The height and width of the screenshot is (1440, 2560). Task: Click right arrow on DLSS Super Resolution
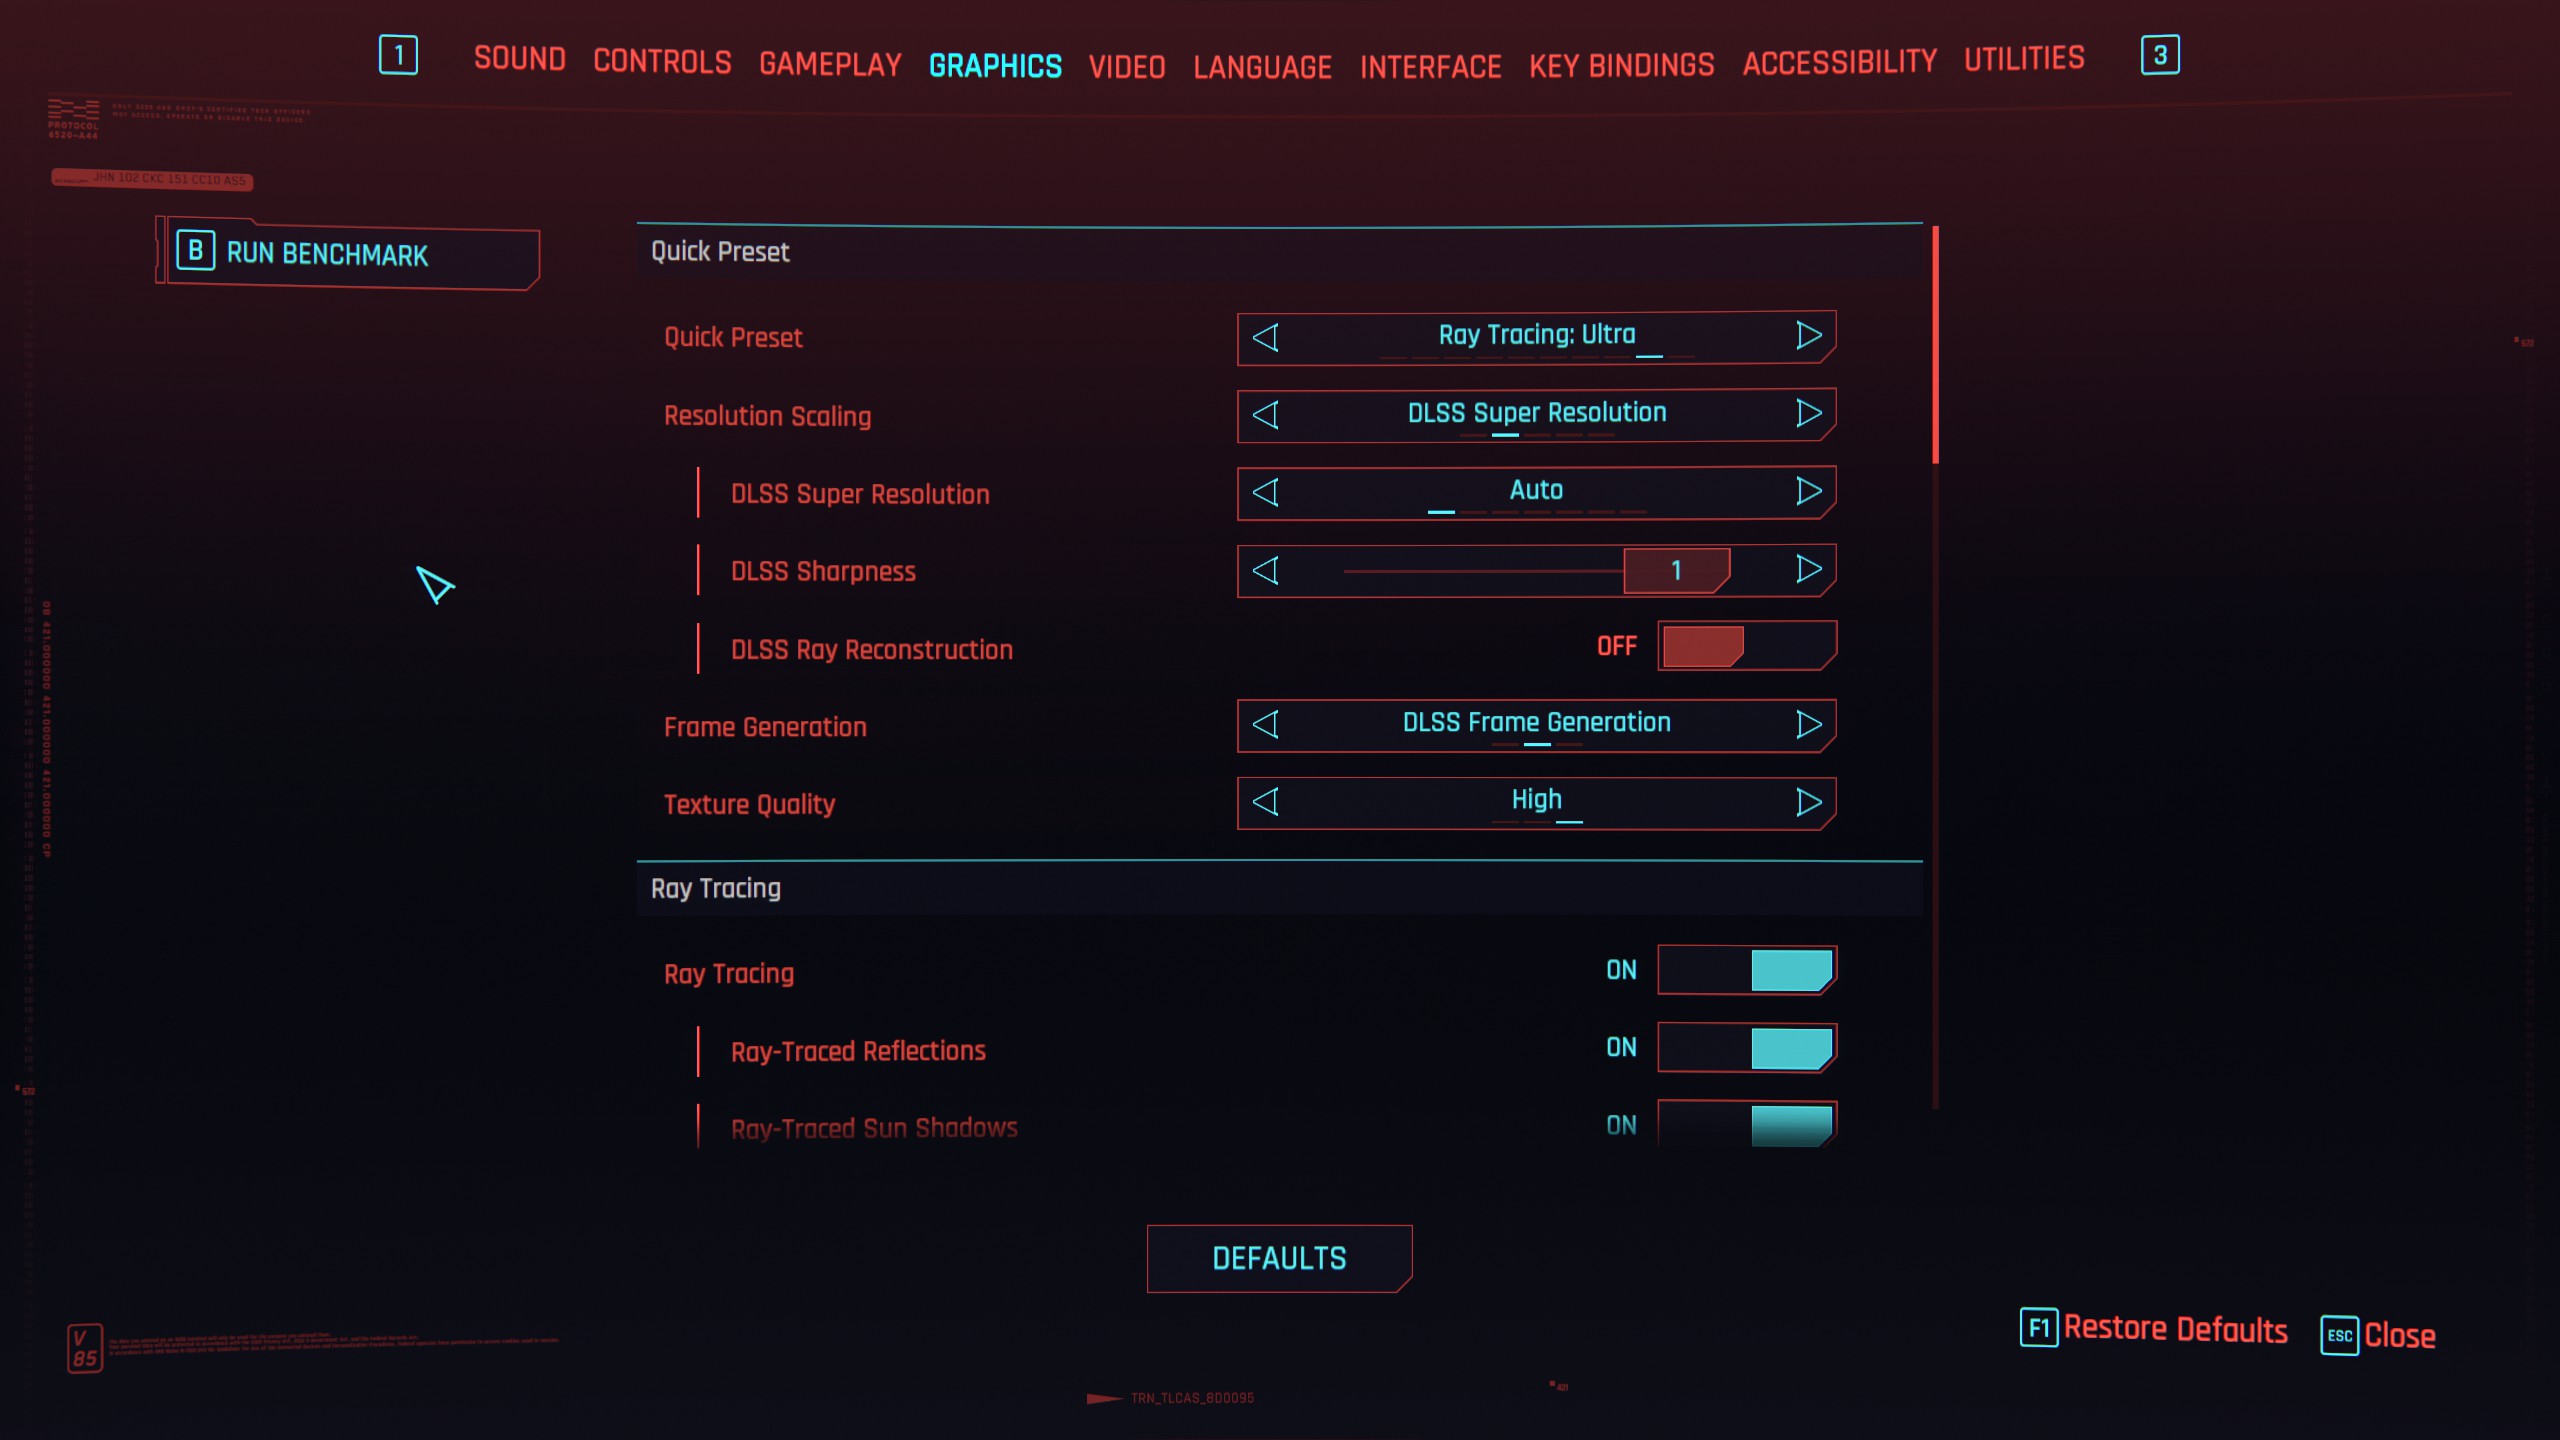point(1807,491)
